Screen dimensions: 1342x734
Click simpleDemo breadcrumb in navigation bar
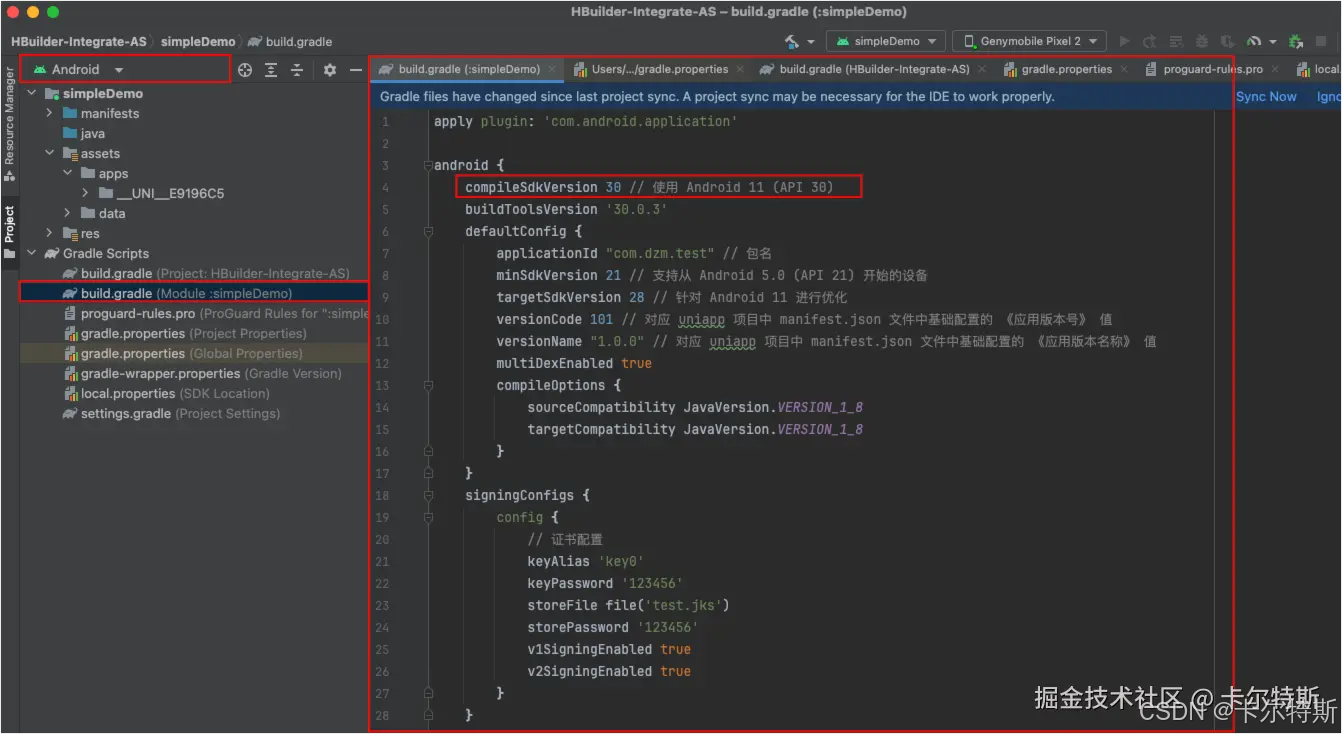click(x=198, y=41)
